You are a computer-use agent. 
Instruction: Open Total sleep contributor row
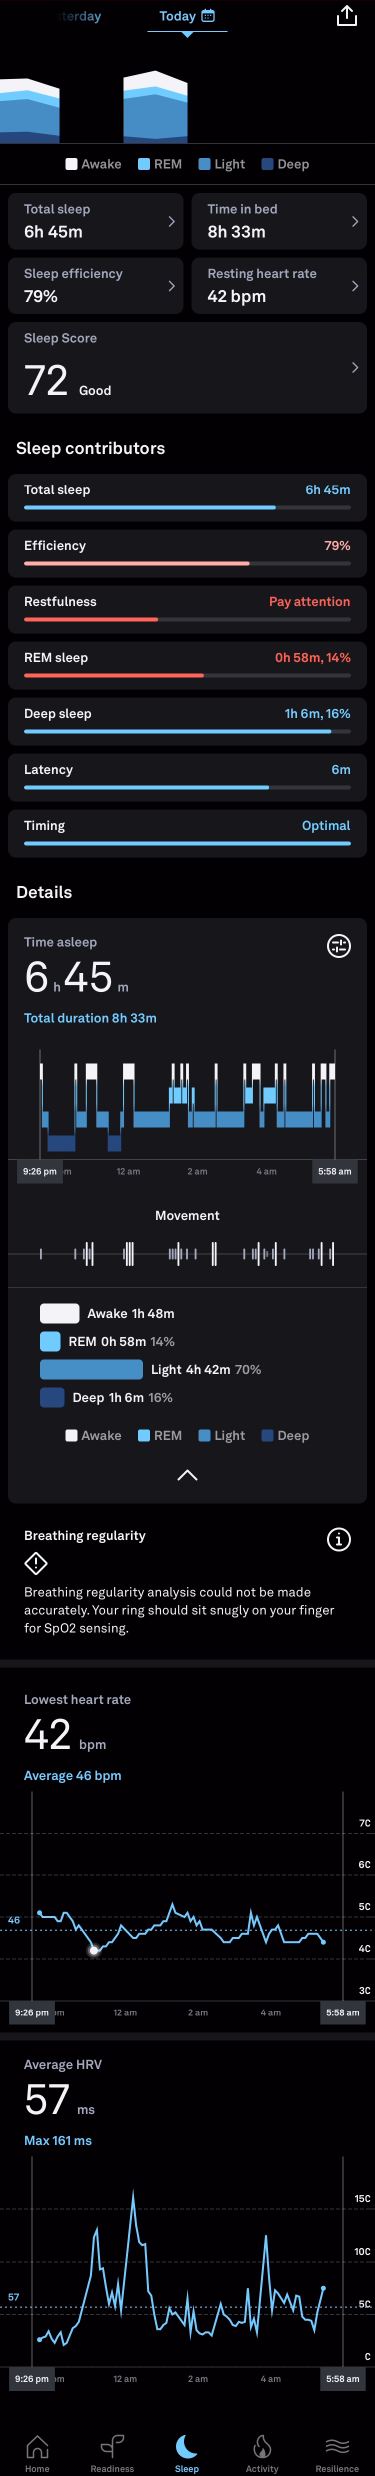tap(187, 497)
